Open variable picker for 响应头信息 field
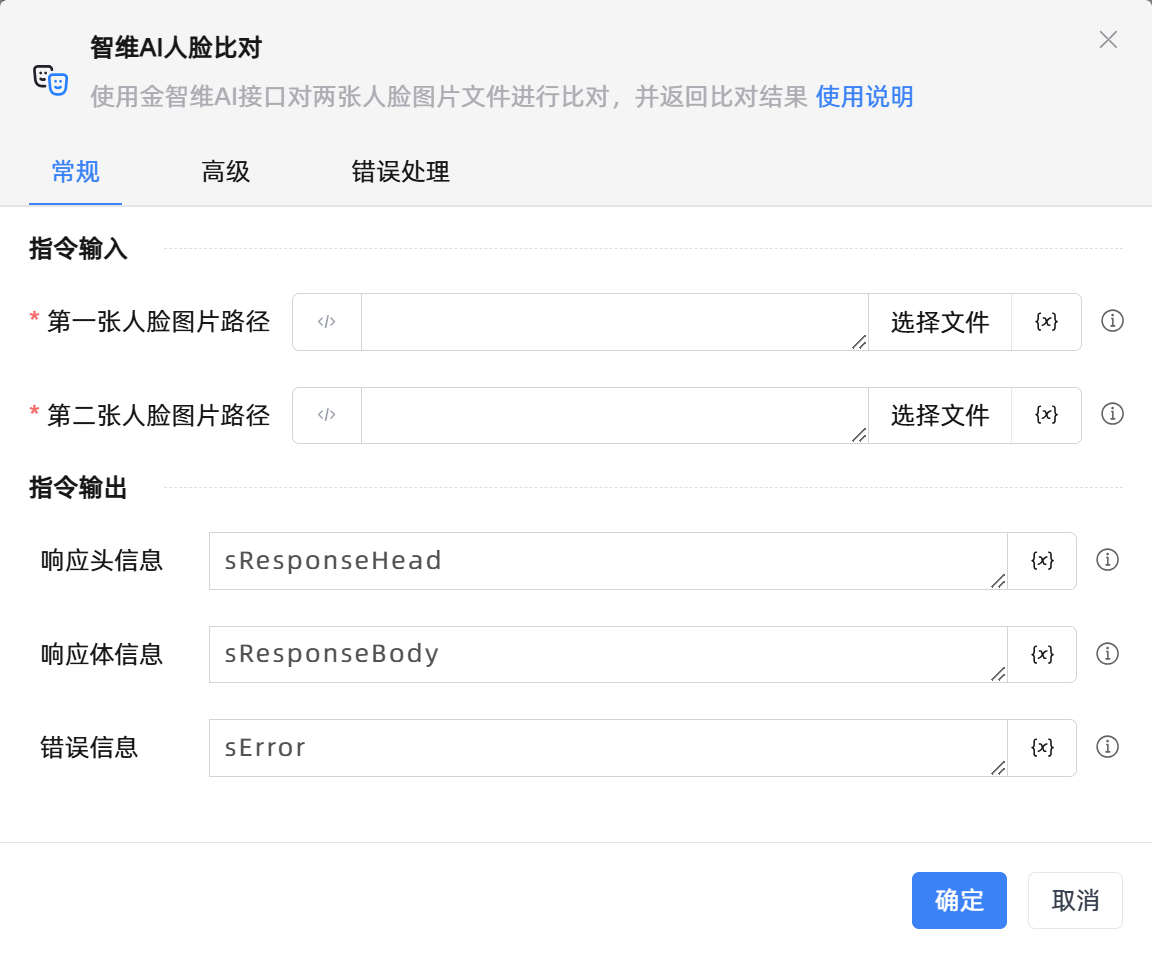1152x958 pixels. coord(1042,561)
